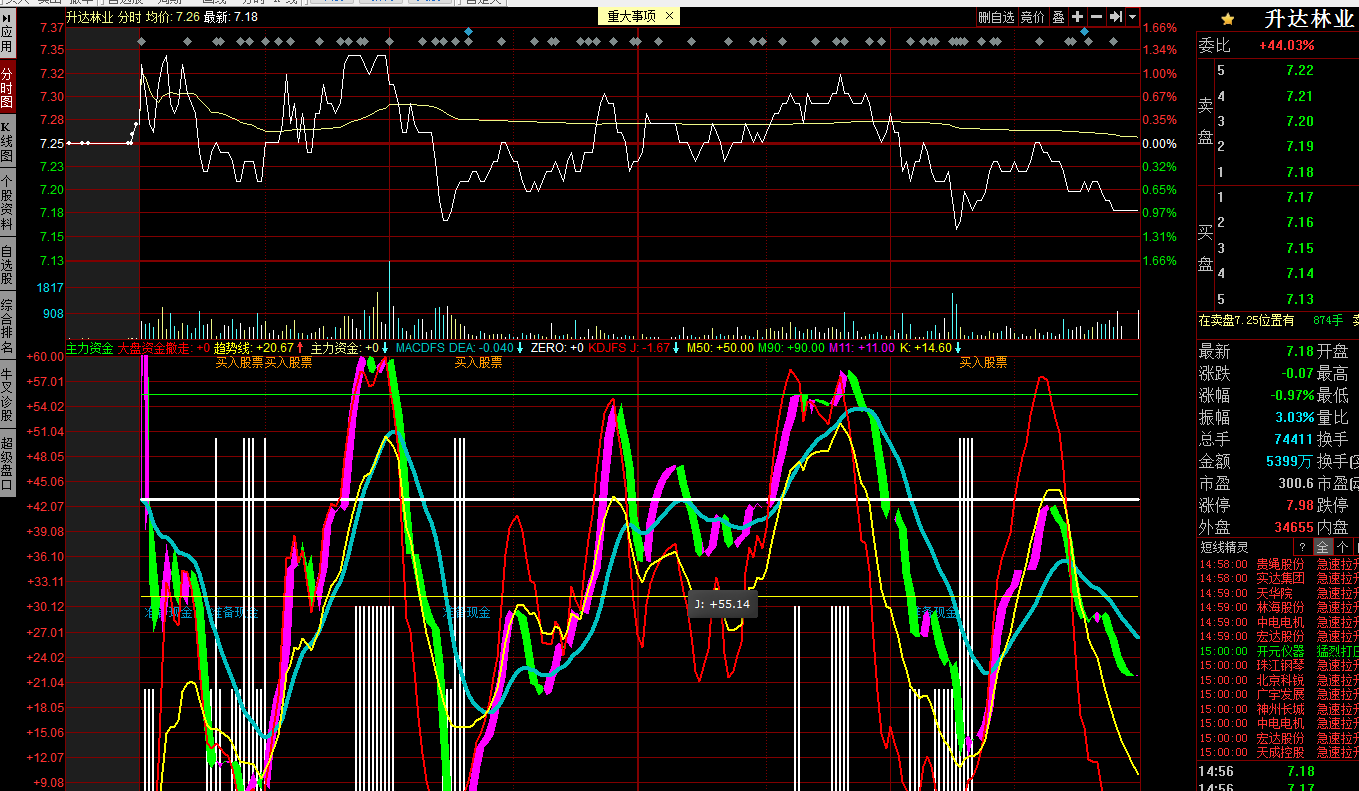This screenshot has width=1359, height=791.
Task: Click the 委比 +44.03% value
Action: click(x=1286, y=46)
